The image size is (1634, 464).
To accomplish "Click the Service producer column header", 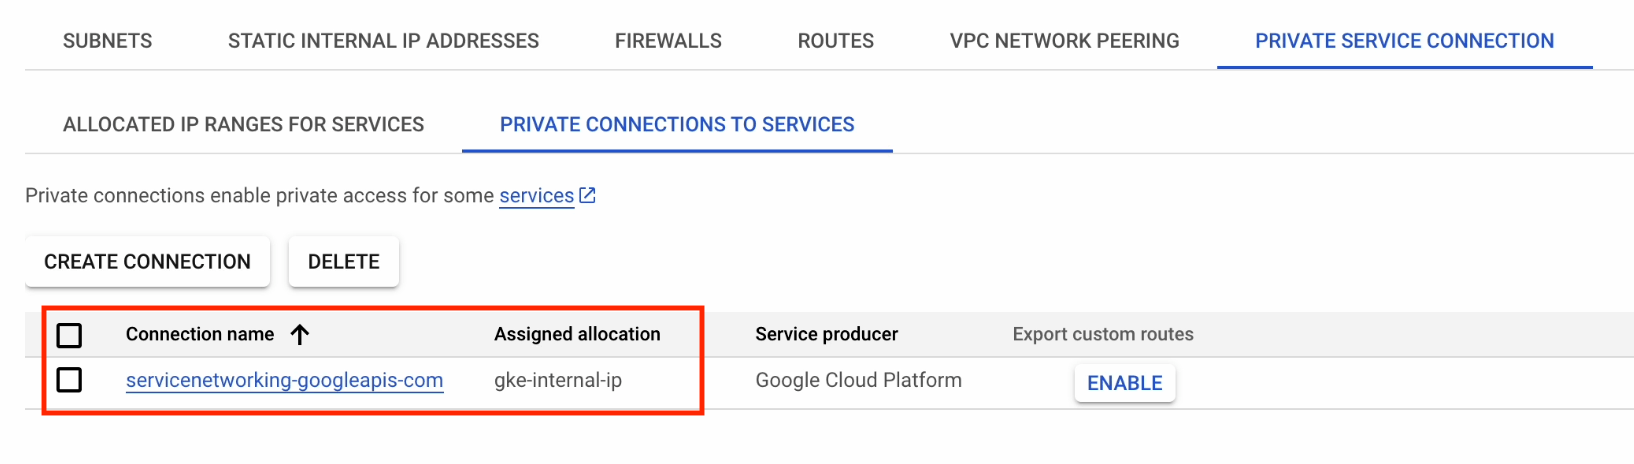I will tap(826, 335).
